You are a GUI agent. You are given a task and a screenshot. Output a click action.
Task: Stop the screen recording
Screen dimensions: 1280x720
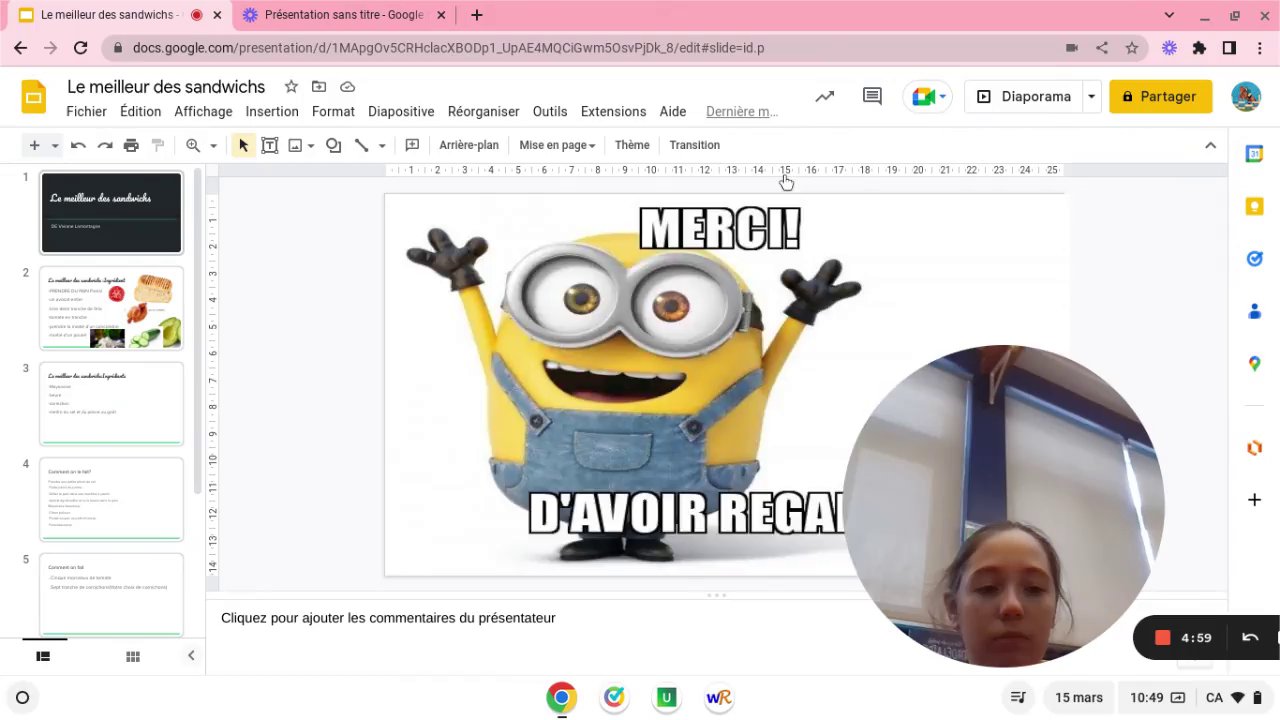(1162, 637)
